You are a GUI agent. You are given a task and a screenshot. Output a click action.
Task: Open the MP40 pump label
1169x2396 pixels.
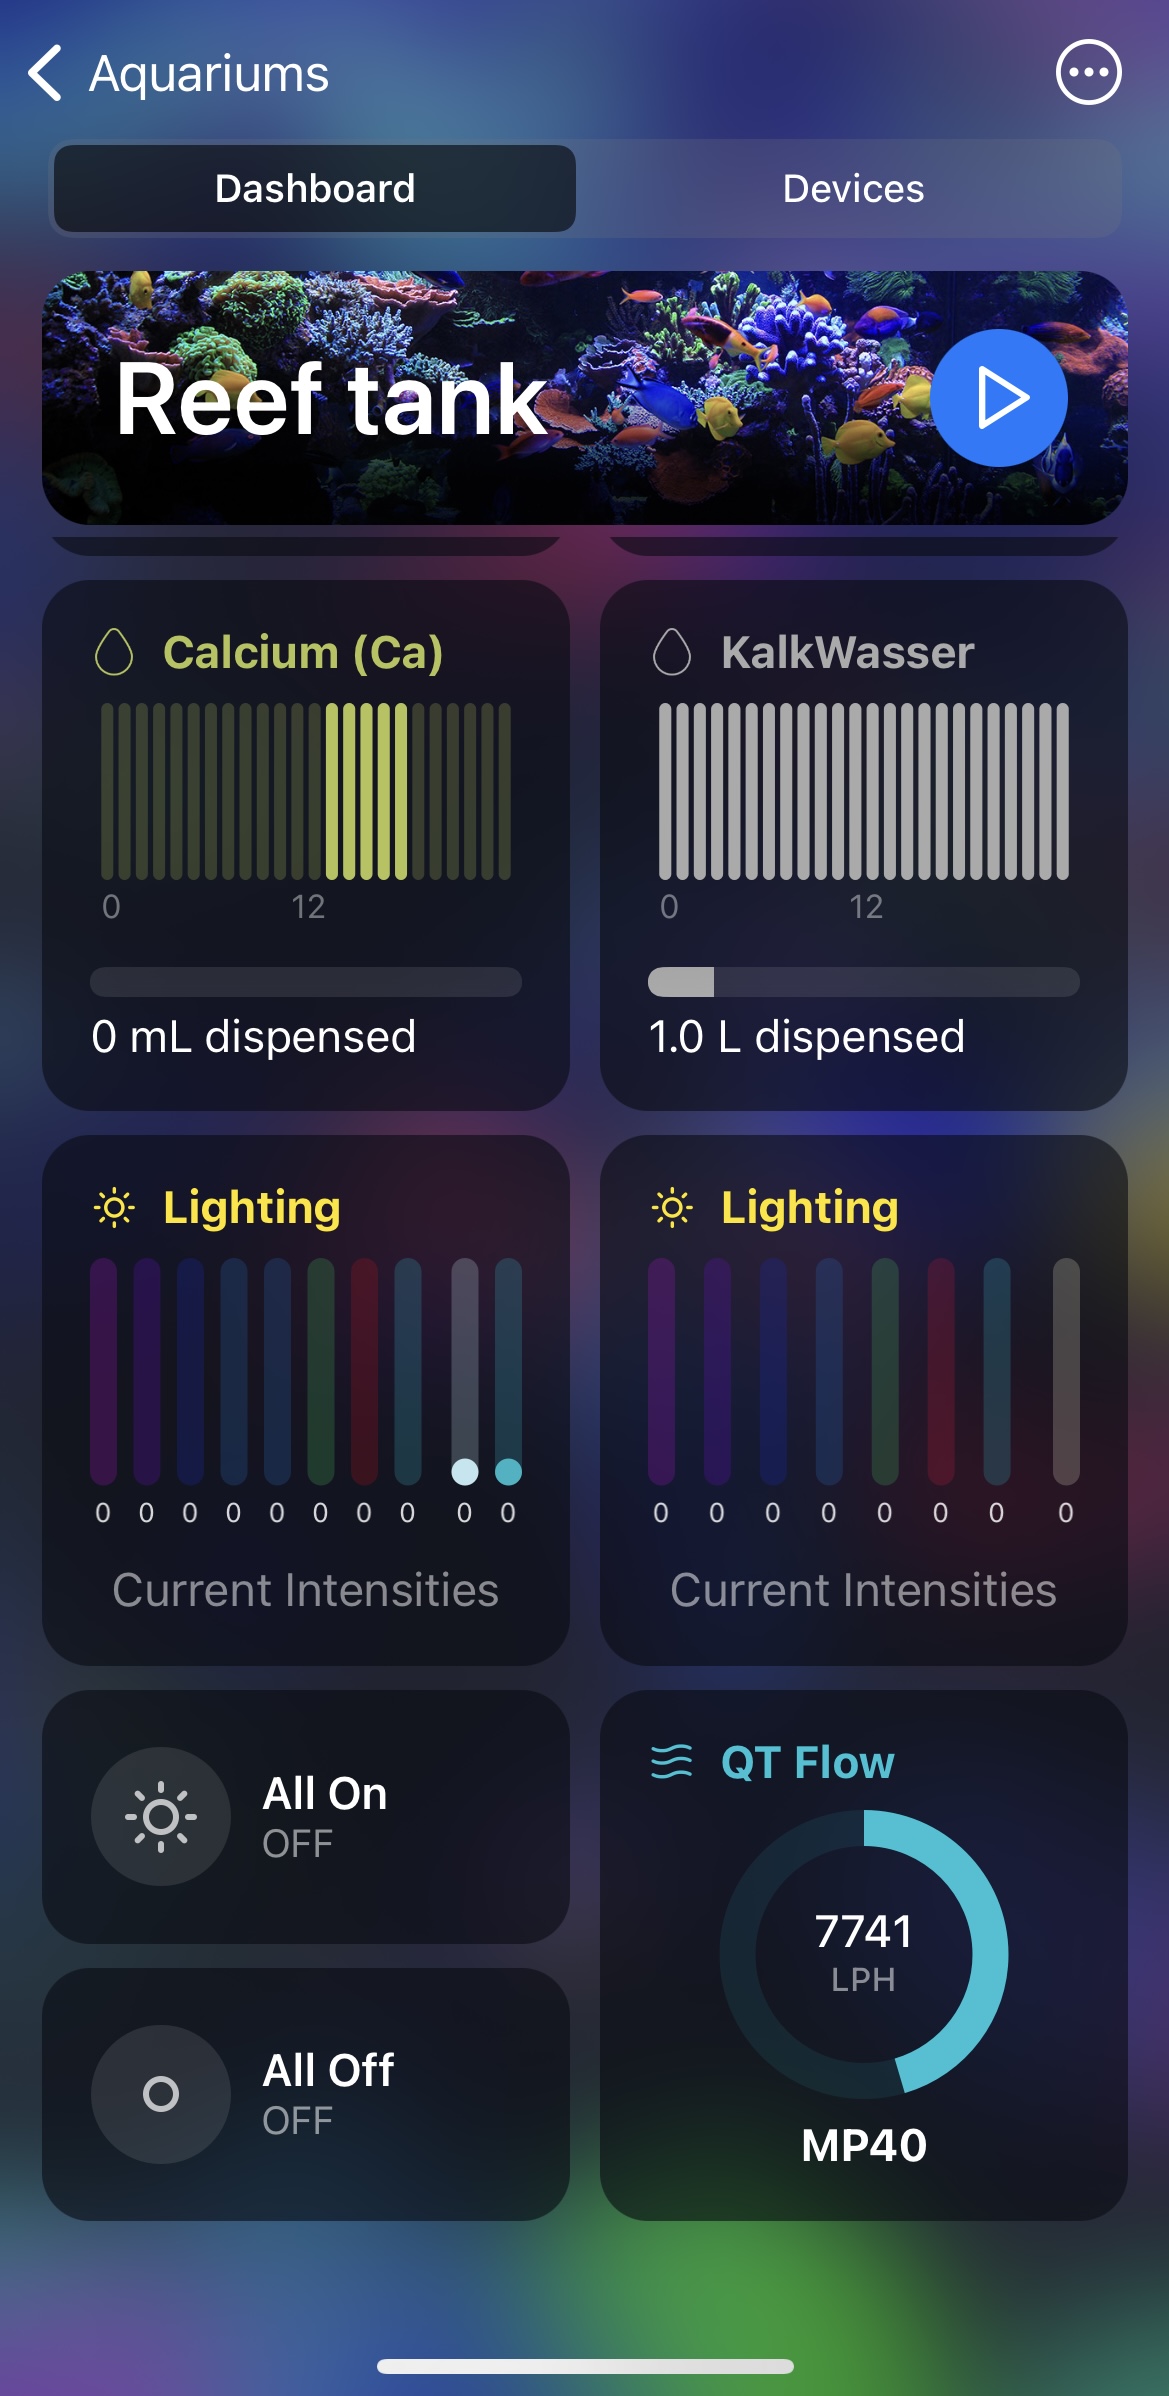pos(864,2146)
